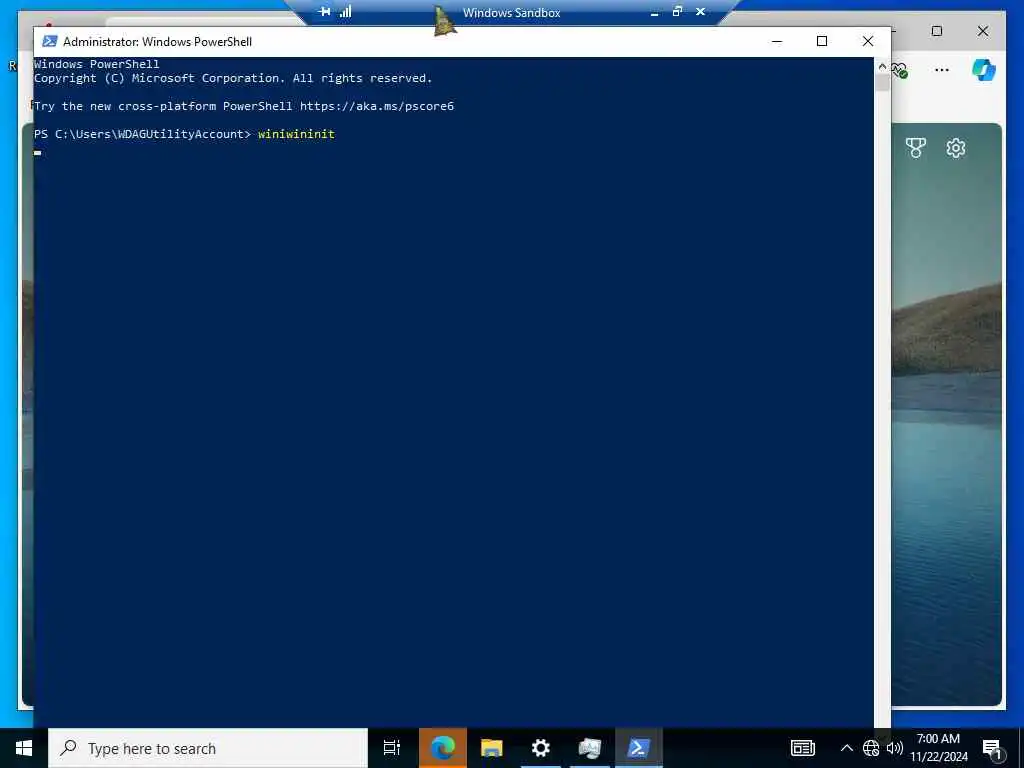Open the network globe tray icon
Image resolution: width=1024 pixels, height=768 pixels.
pyautogui.click(x=871, y=748)
